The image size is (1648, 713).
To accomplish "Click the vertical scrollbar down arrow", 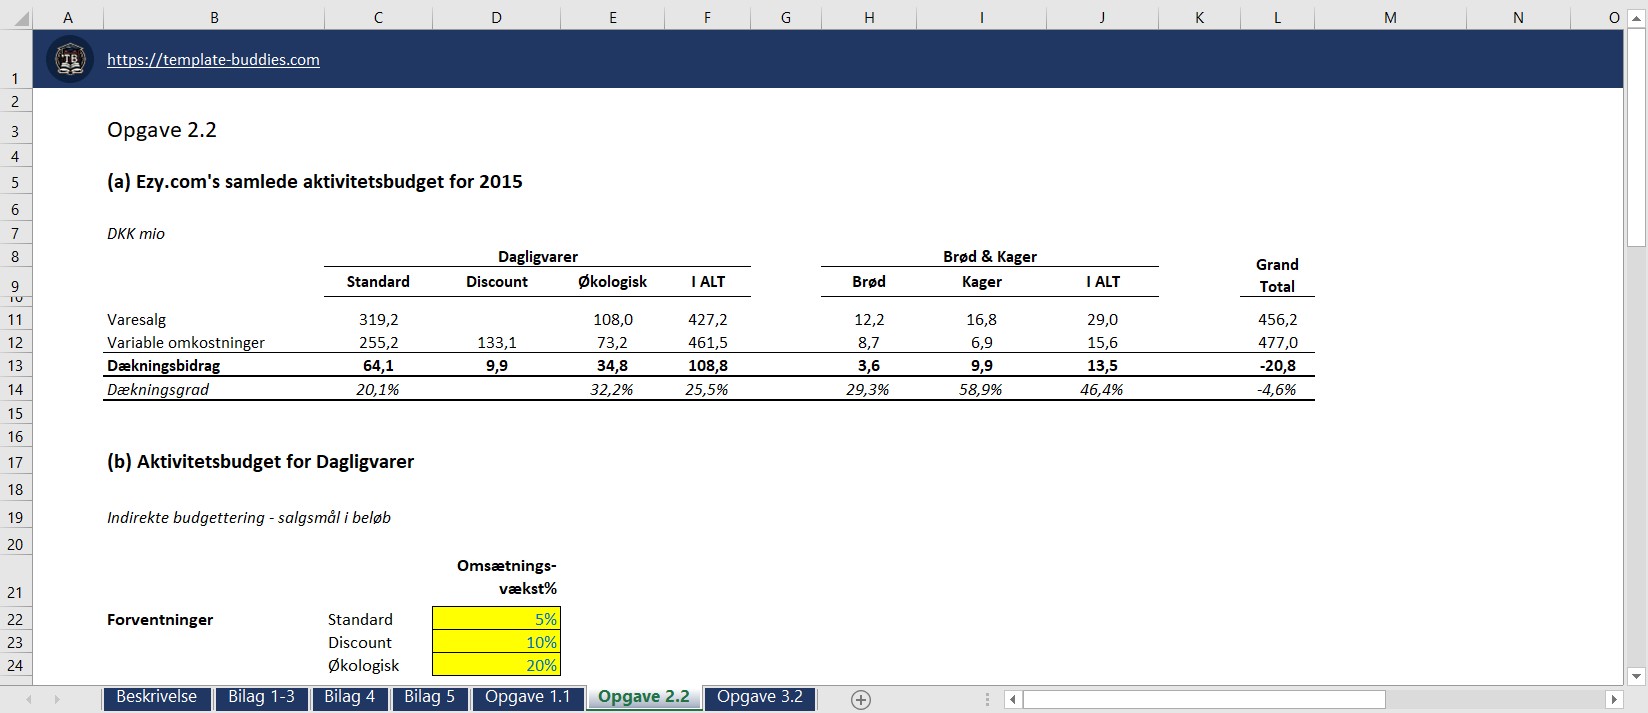I will click(x=1637, y=676).
